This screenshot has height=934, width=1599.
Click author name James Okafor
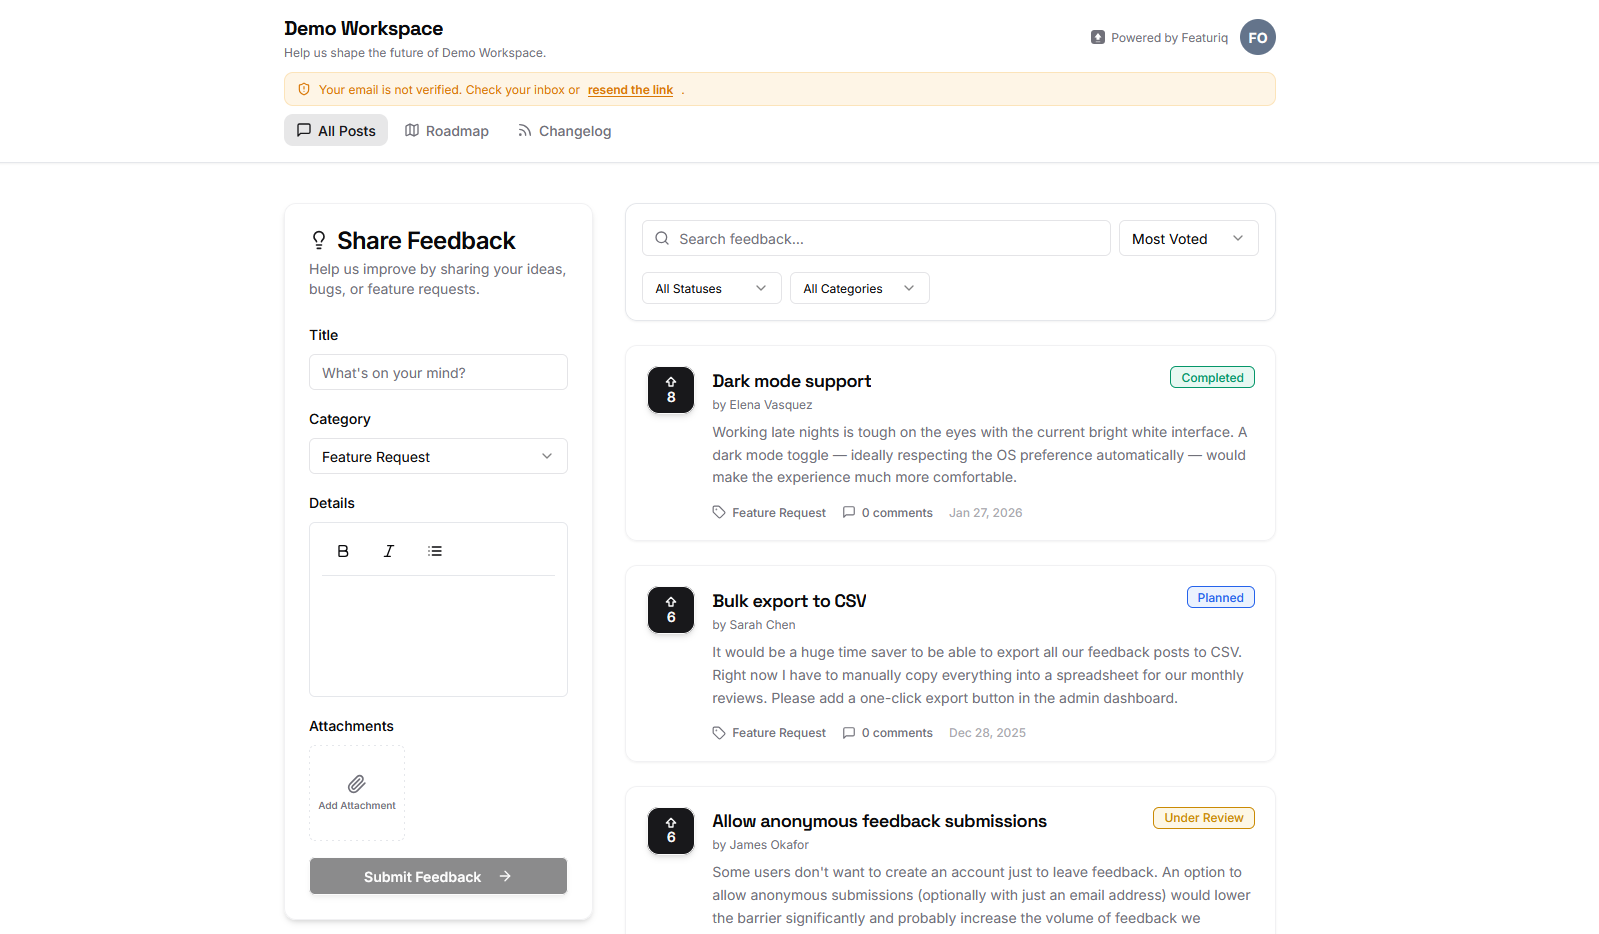click(x=769, y=844)
